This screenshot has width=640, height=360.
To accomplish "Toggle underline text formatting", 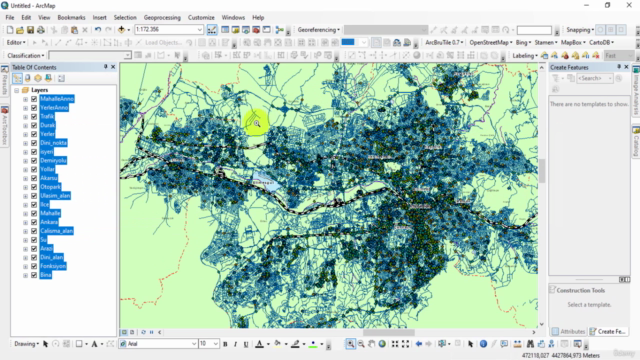I will (x=246, y=344).
